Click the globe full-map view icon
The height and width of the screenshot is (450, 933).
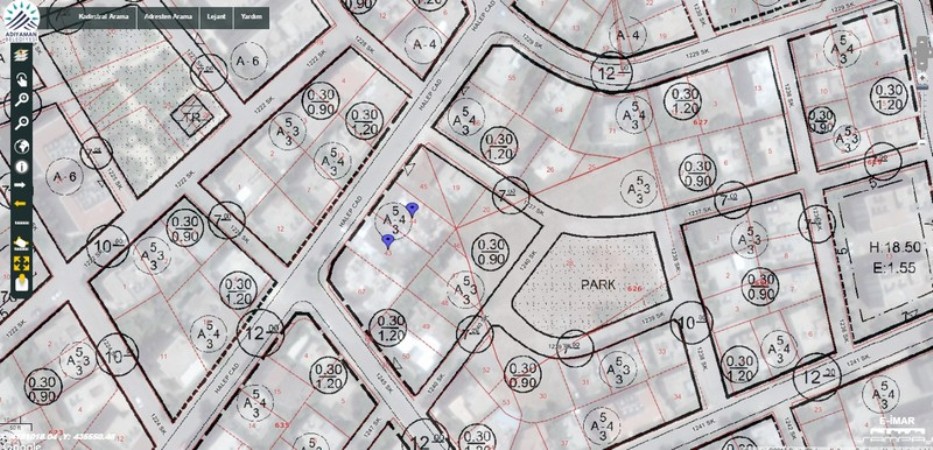pyautogui.click(x=21, y=145)
